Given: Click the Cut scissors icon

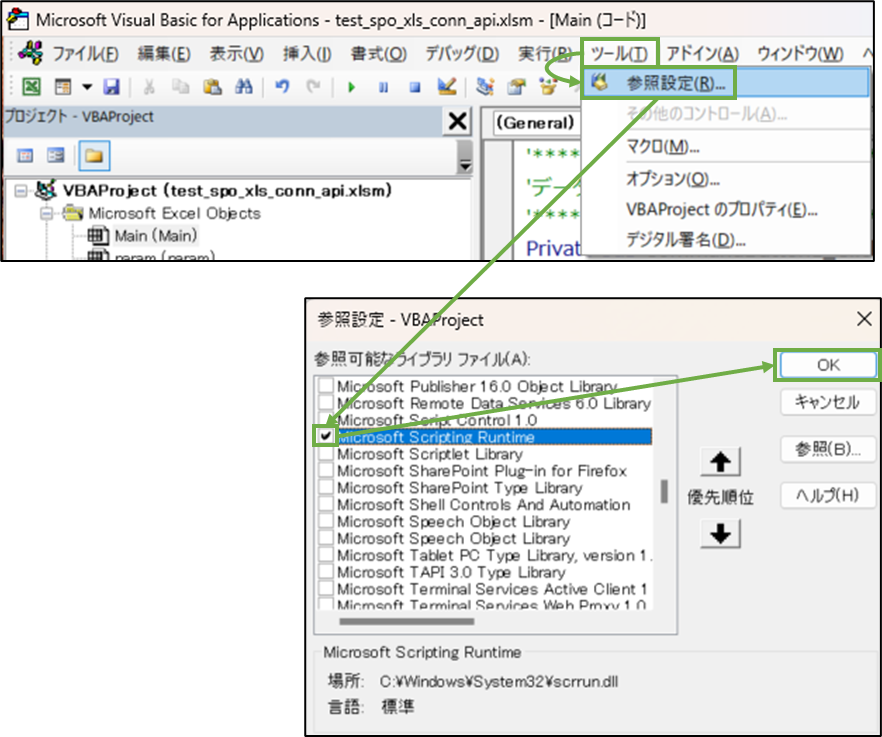Looking at the screenshot, I should click(149, 87).
